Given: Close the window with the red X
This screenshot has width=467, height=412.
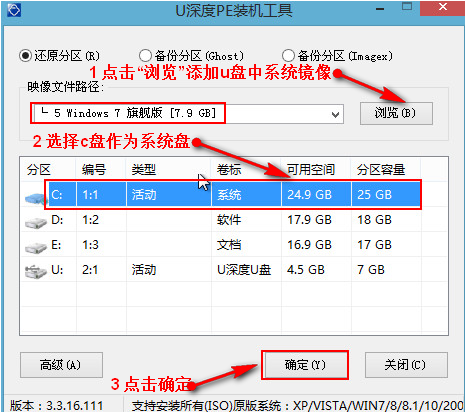Looking at the screenshot, I should pos(442,7).
